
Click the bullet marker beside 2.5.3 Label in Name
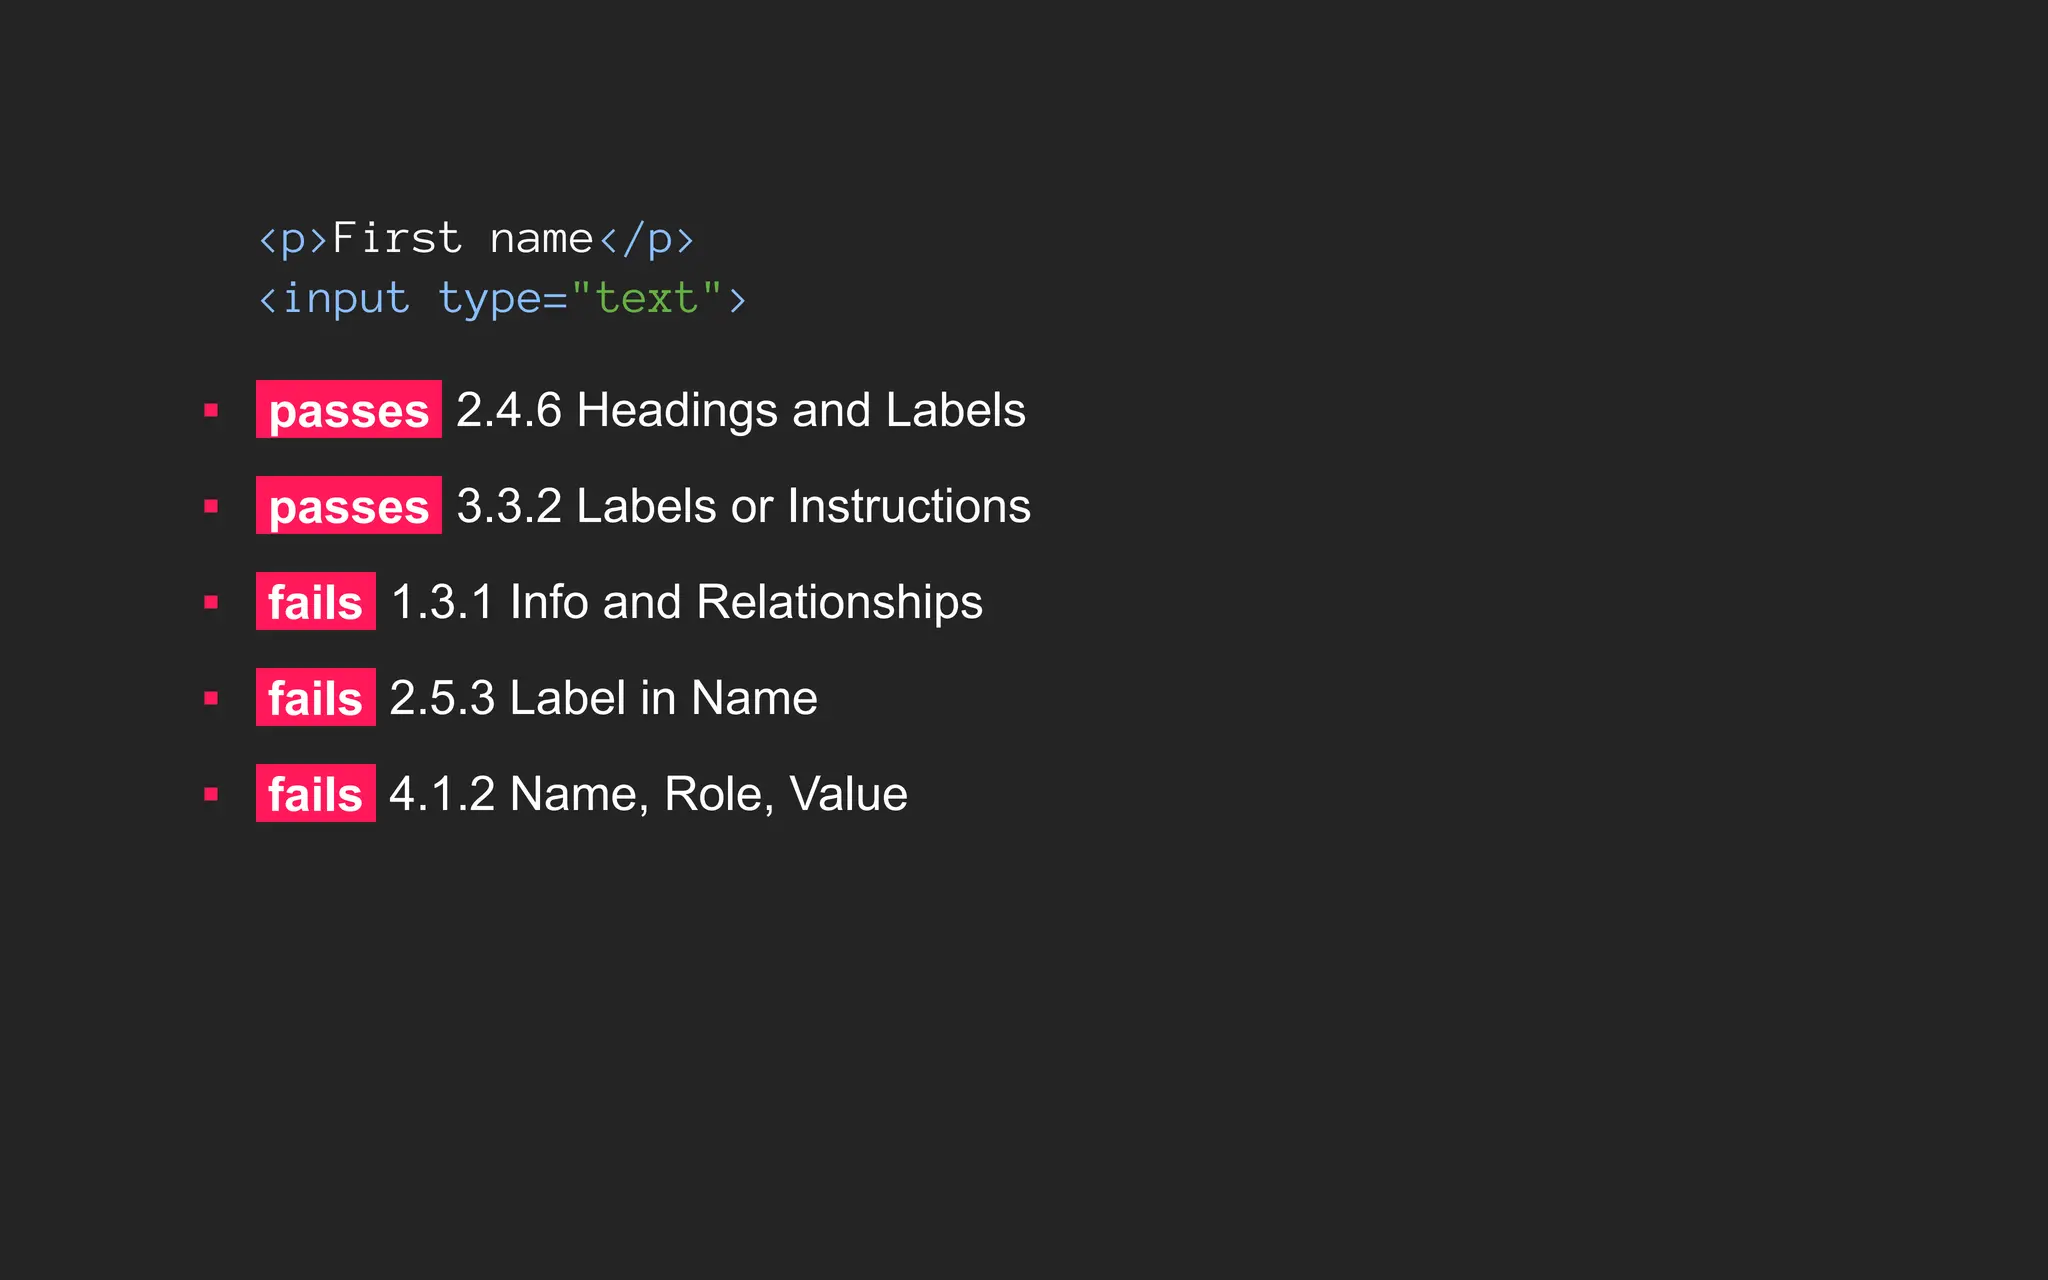(211, 698)
